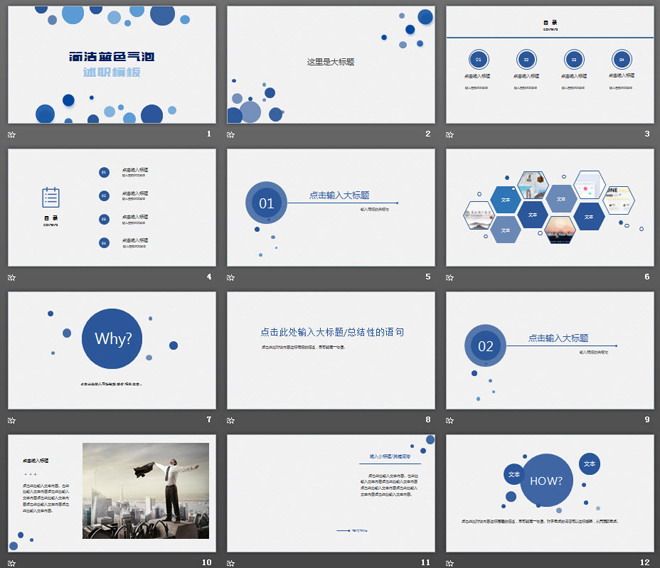Click the animation star icon under slide 7

tap(12, 420)
